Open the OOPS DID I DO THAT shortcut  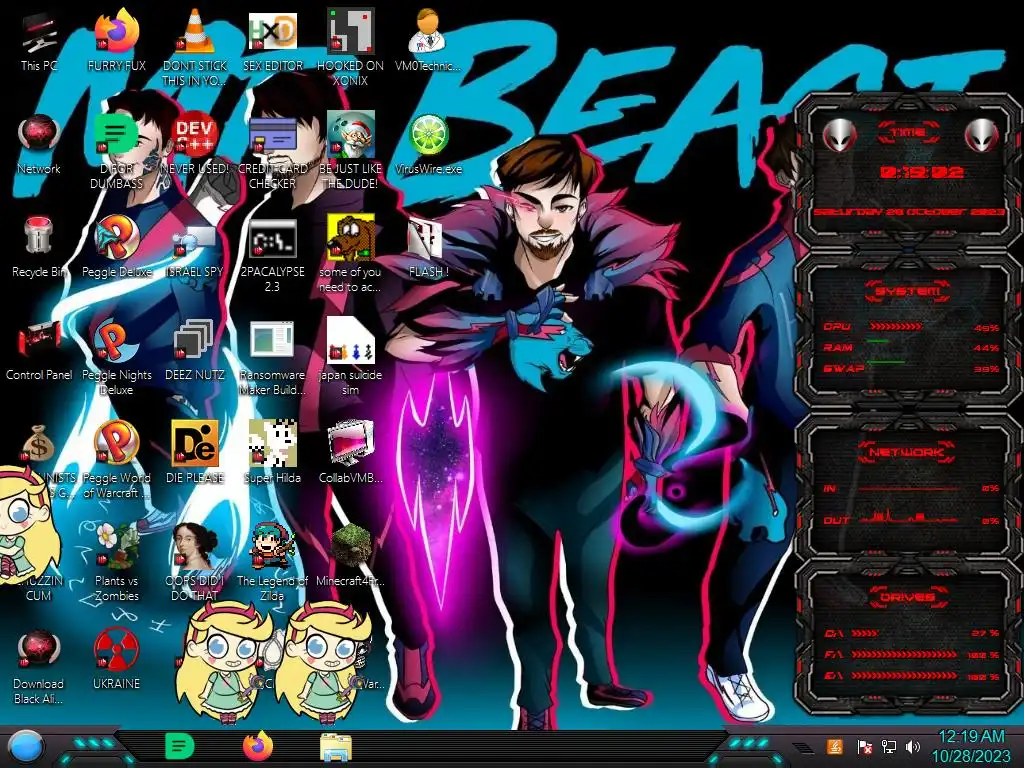click(195, 546)
